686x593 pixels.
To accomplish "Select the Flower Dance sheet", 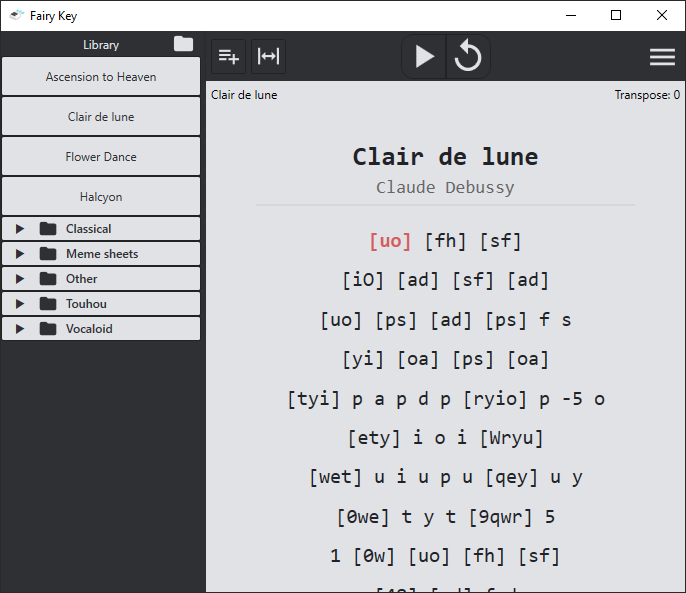I will pyautogui.click(x=101, y=157).
